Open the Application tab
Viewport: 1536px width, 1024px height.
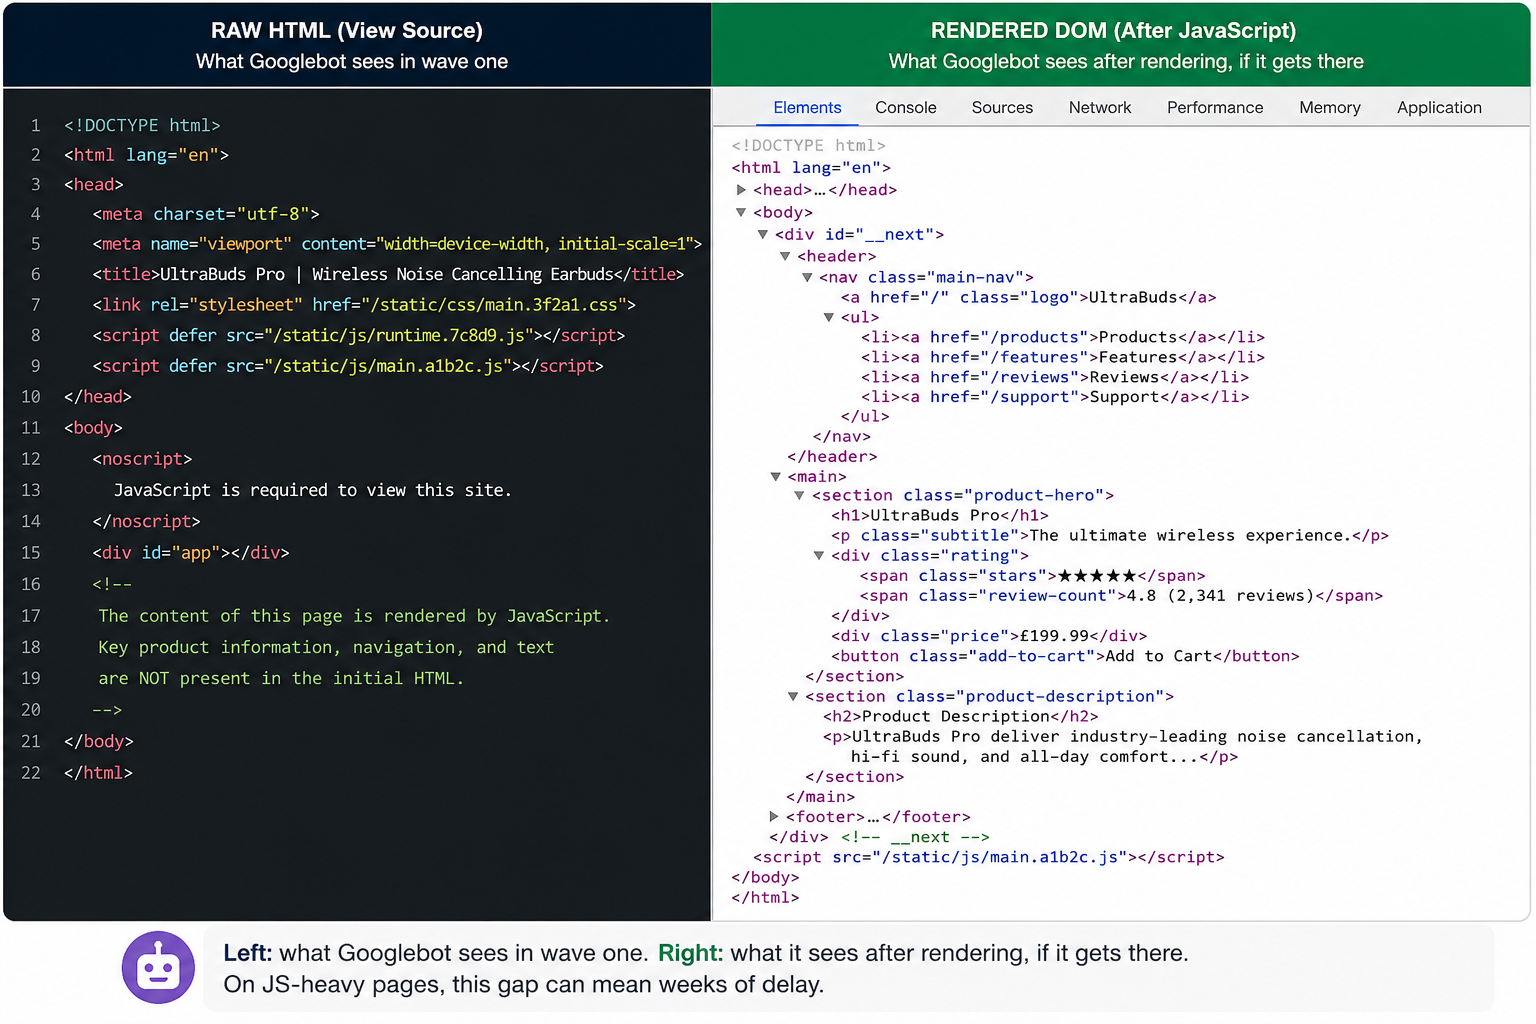1439,107
